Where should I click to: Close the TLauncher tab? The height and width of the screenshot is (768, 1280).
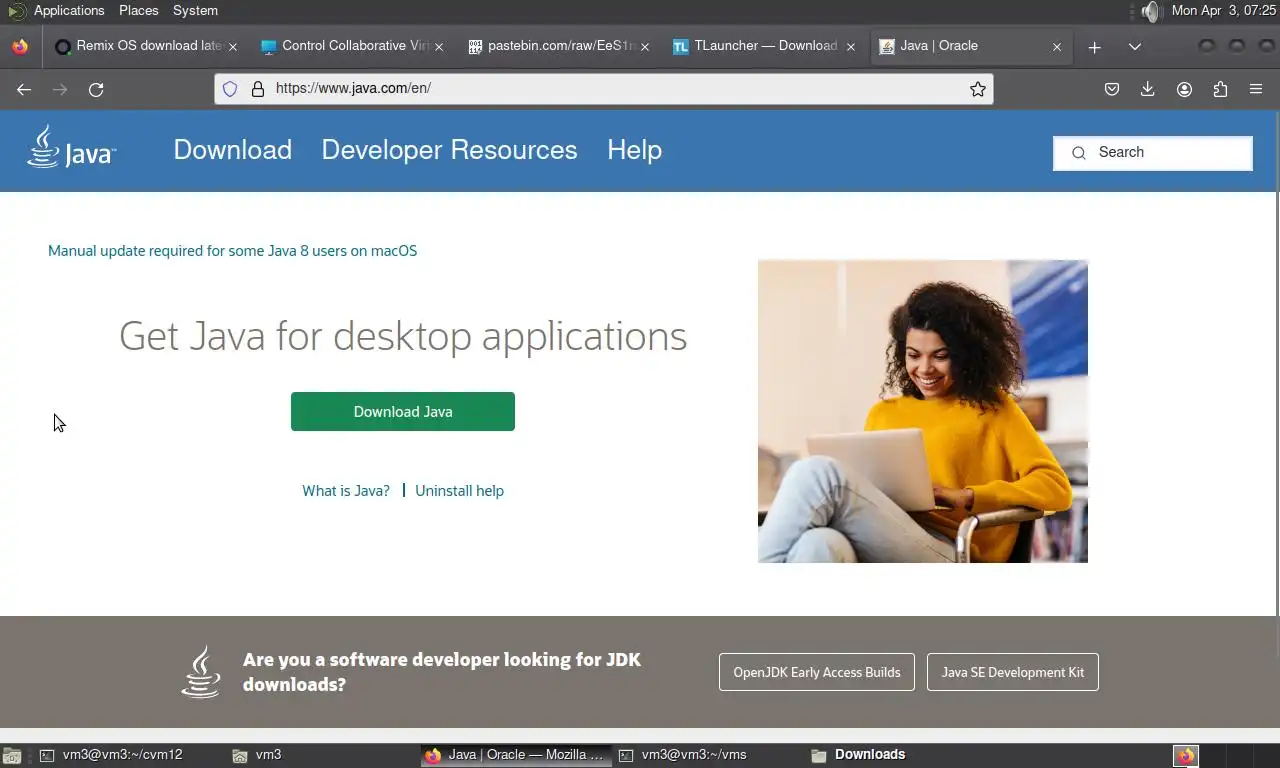(x=851, y=47)
